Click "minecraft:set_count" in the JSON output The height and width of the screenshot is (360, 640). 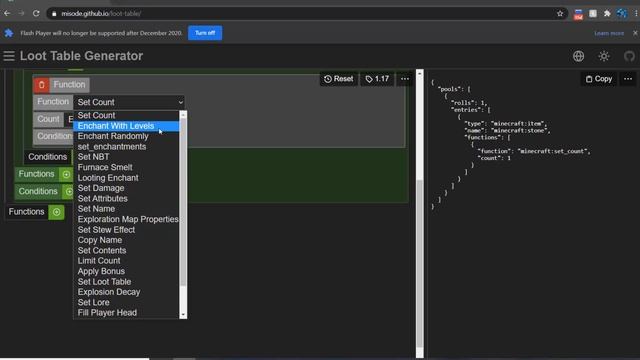(x=553, y=151)
